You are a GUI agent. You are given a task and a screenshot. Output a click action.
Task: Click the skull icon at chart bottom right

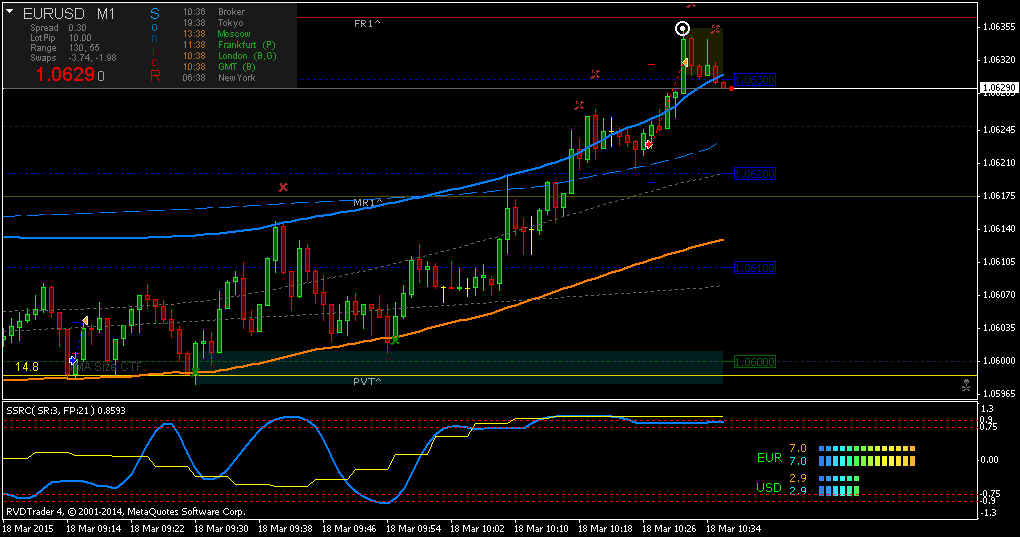[x=967, y=386]
